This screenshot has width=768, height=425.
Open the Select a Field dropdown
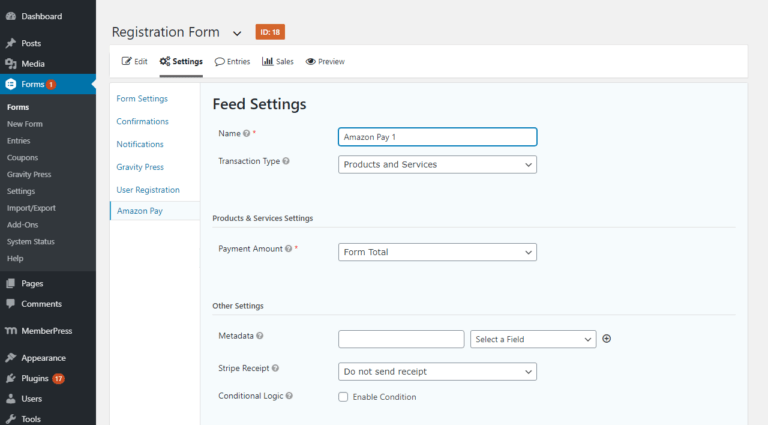pos(533,339)
